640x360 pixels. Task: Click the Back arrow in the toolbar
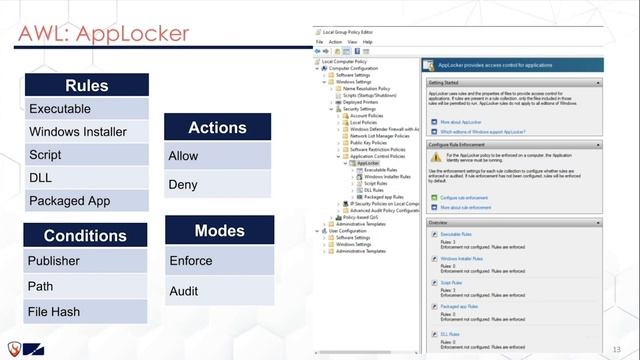[x=318, y=51]
